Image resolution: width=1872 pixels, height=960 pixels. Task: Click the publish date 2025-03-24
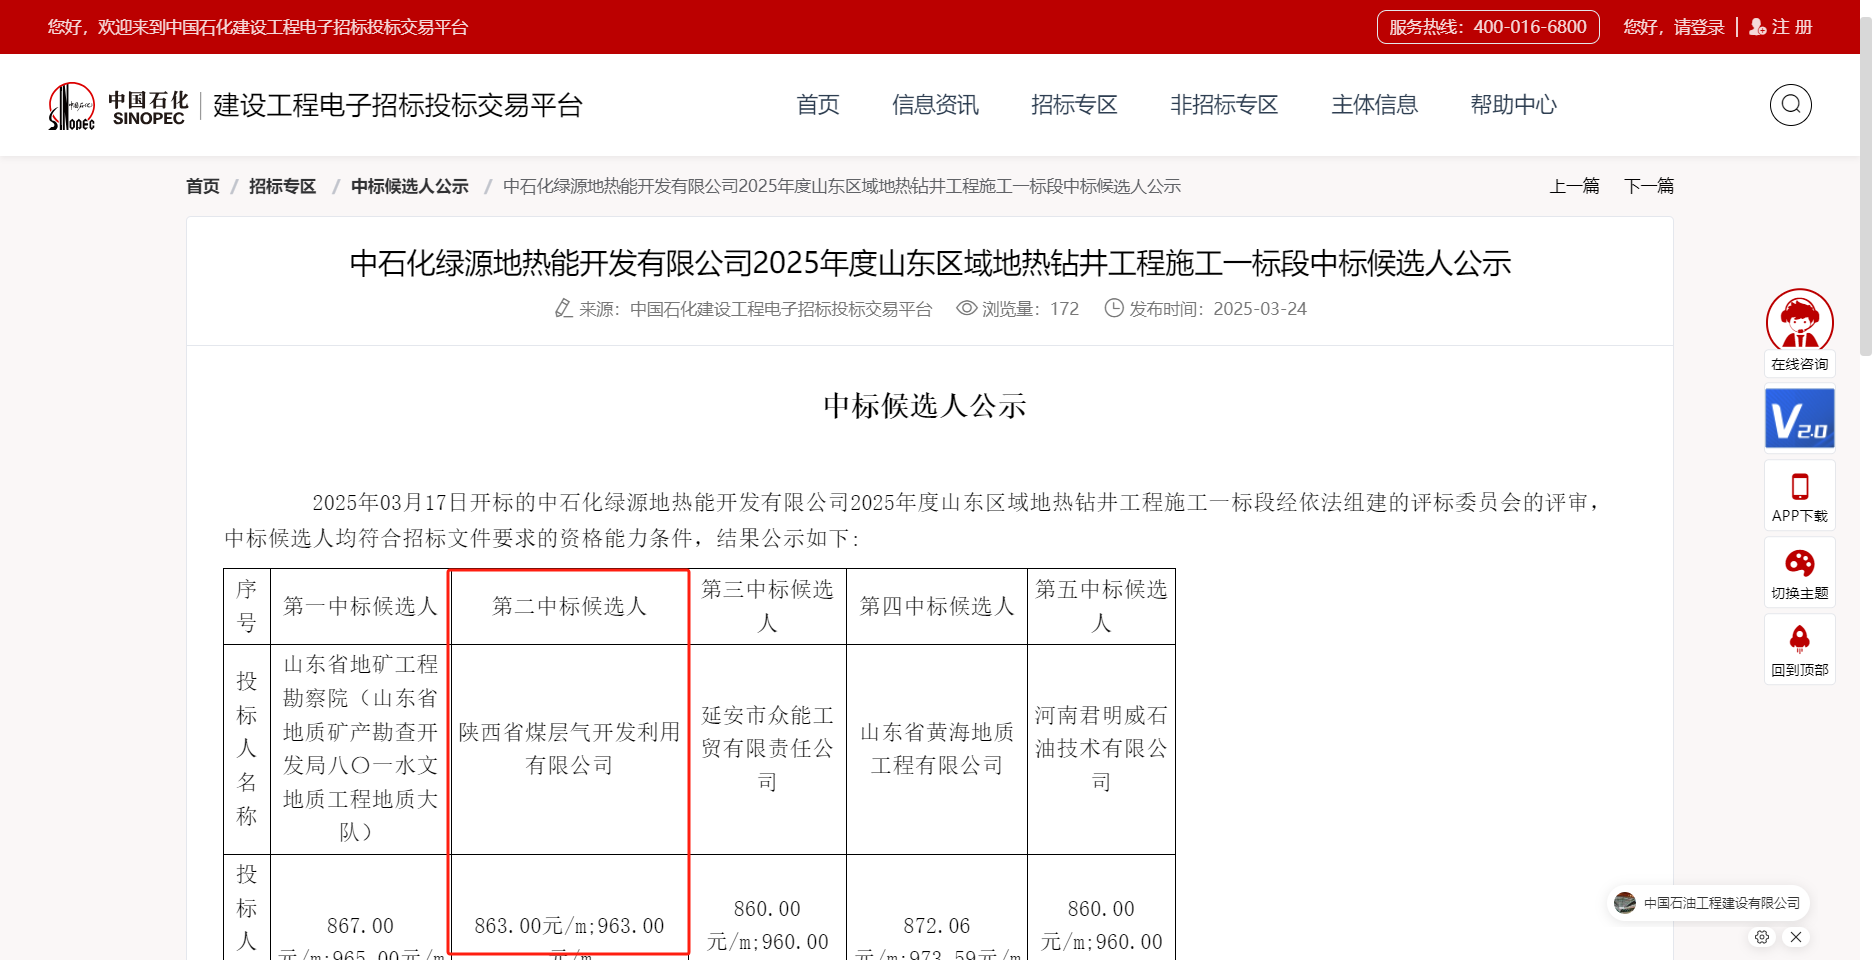tap(1260, 309)
